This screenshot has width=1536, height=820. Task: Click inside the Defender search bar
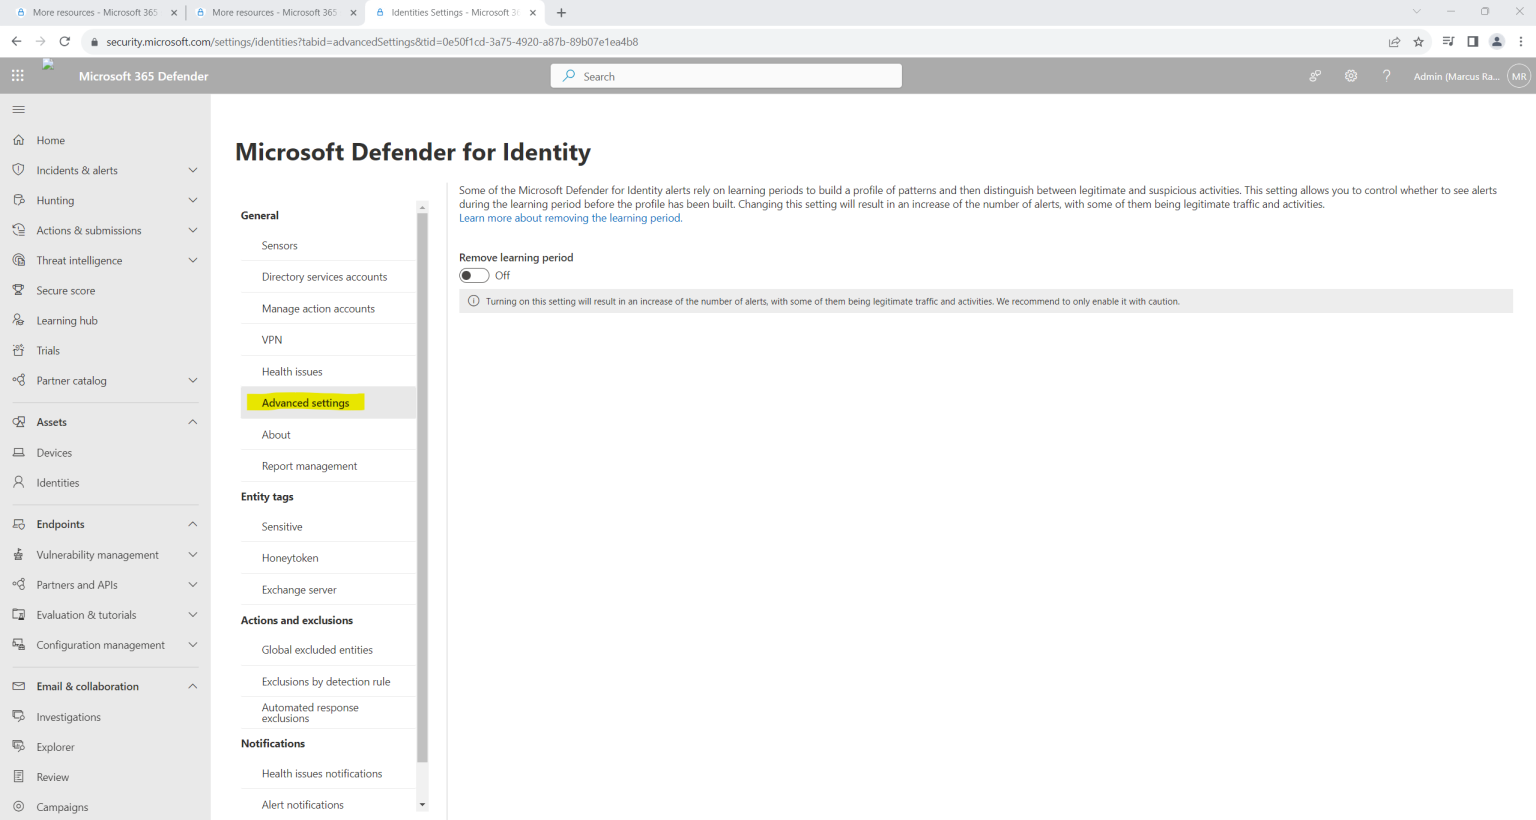pyautogui.click(x=725, y=75)
